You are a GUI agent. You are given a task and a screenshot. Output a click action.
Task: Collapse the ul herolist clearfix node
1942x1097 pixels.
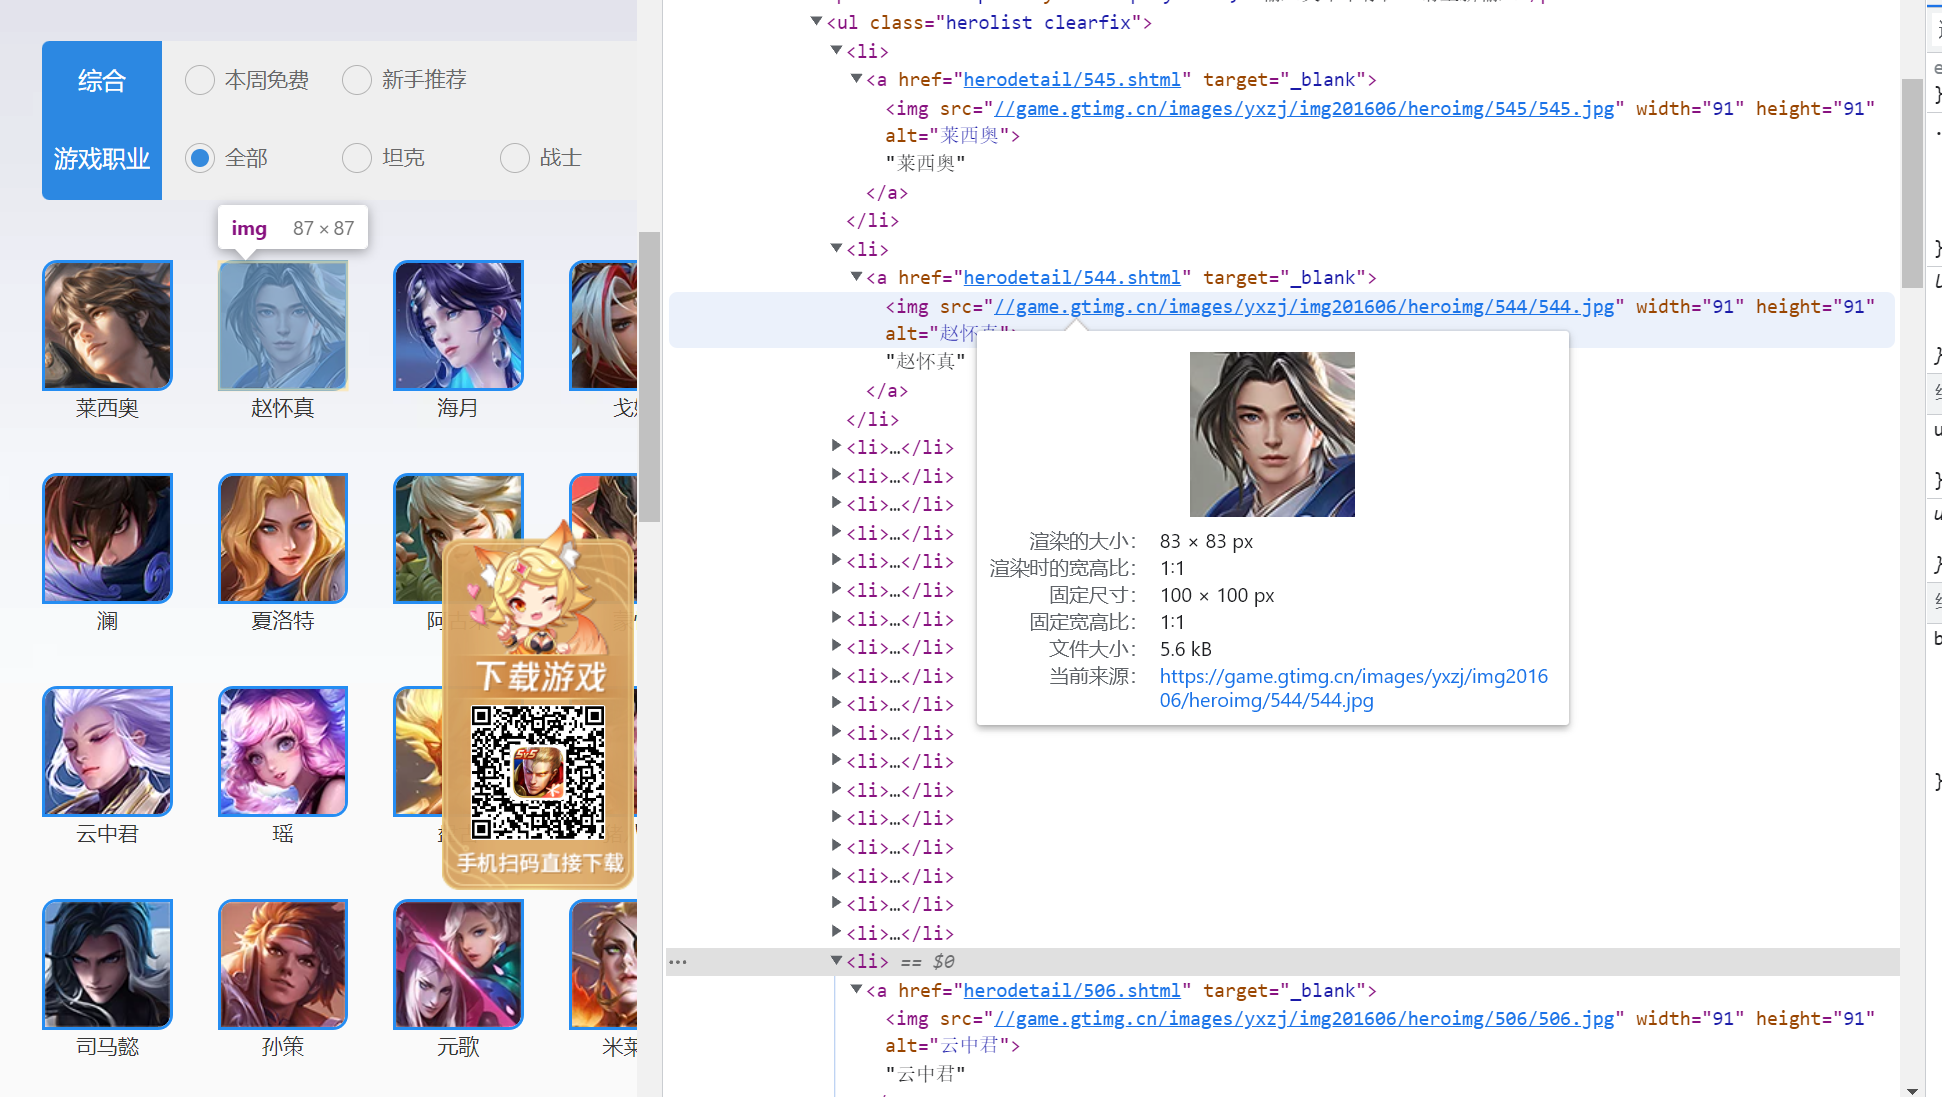tap(816, 21)
